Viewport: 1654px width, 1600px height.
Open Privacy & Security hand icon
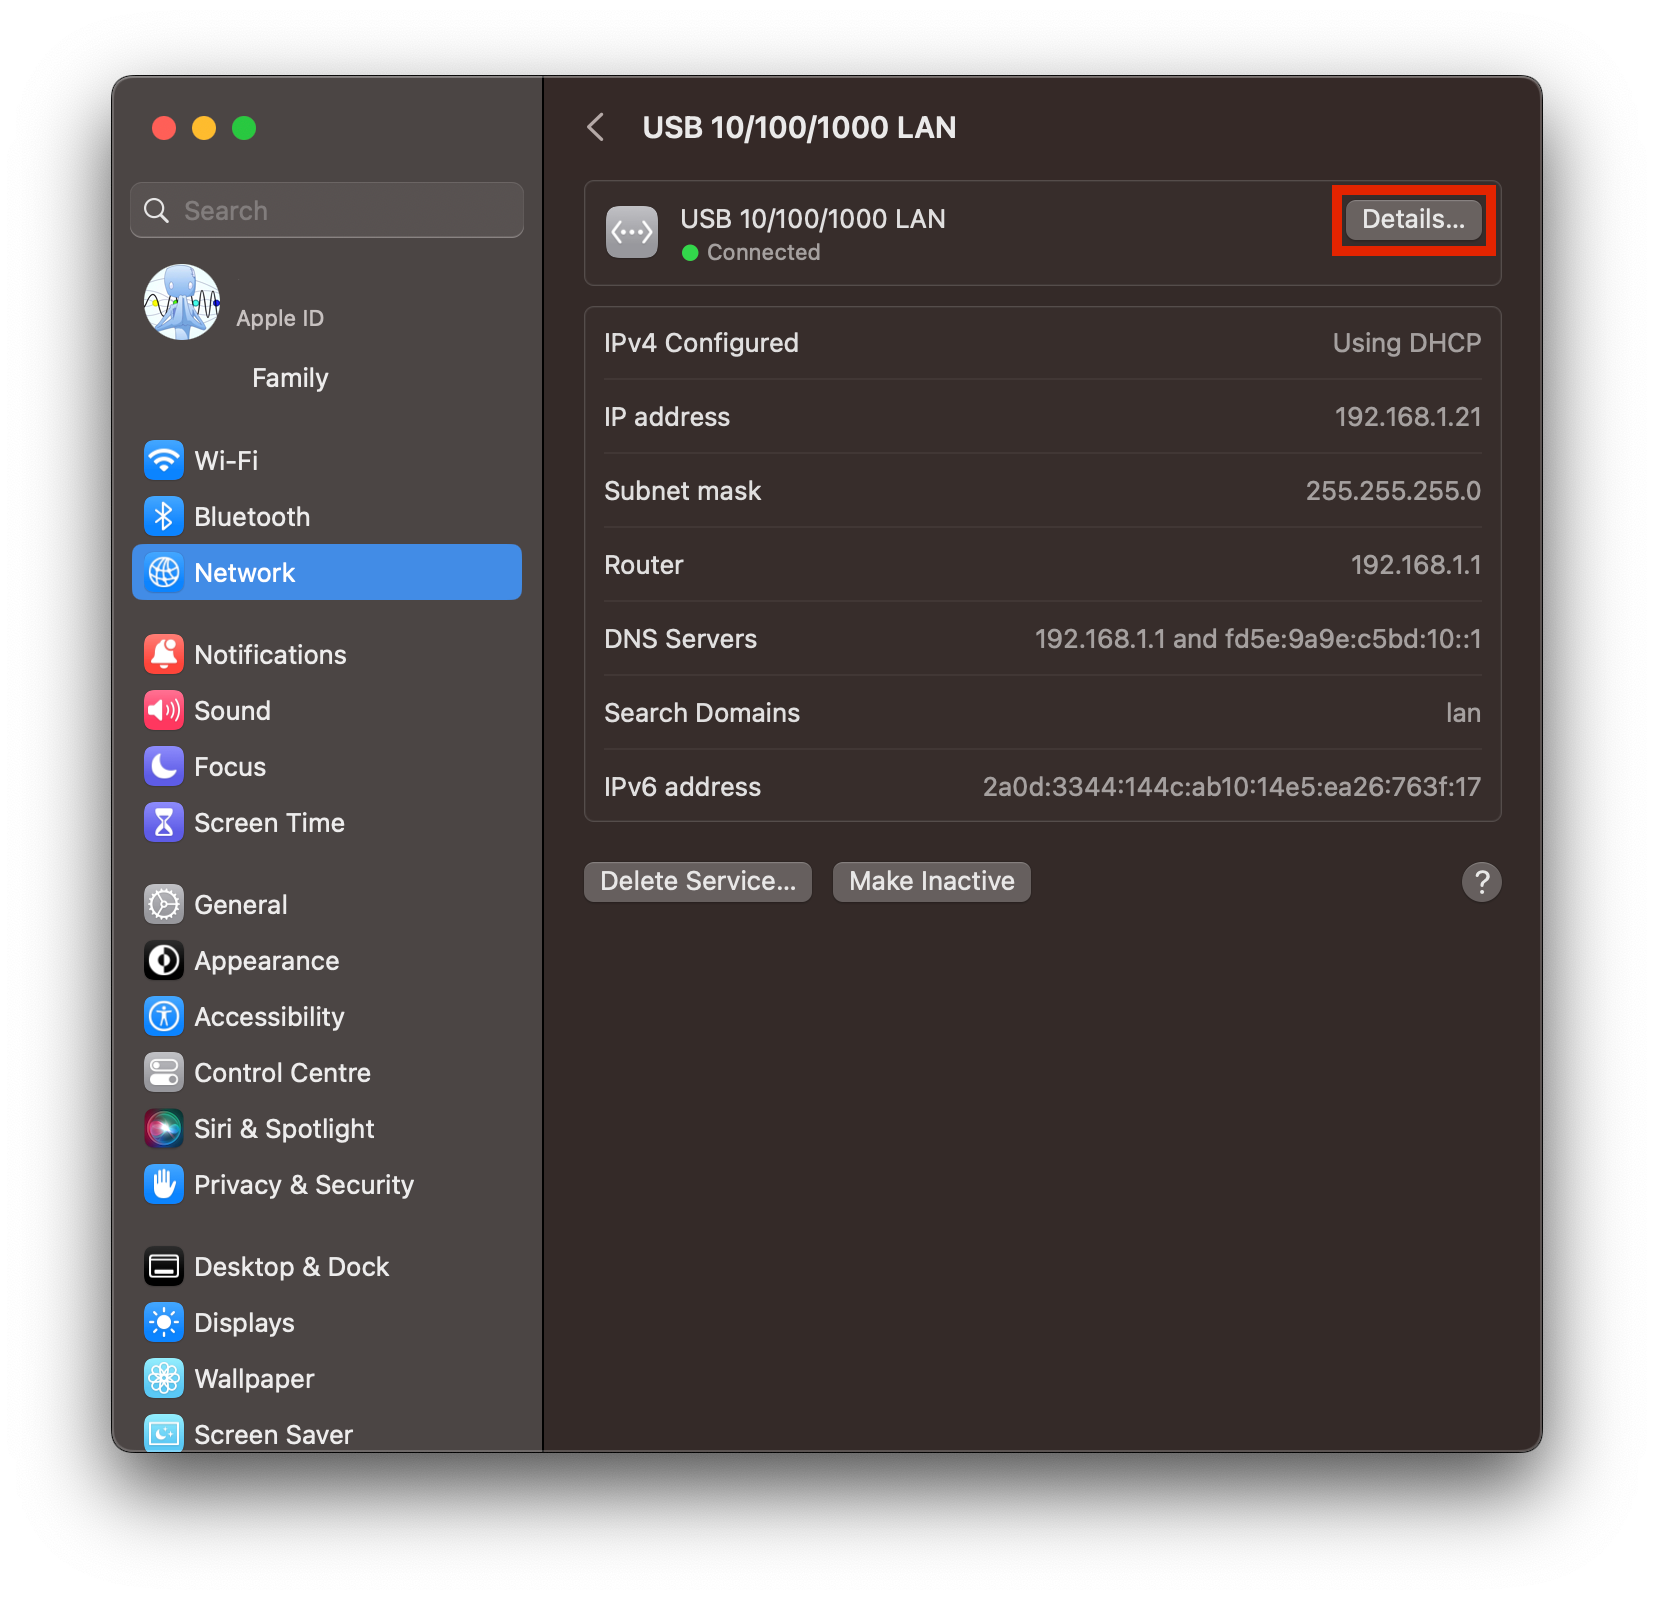(x=164, y=1185)
